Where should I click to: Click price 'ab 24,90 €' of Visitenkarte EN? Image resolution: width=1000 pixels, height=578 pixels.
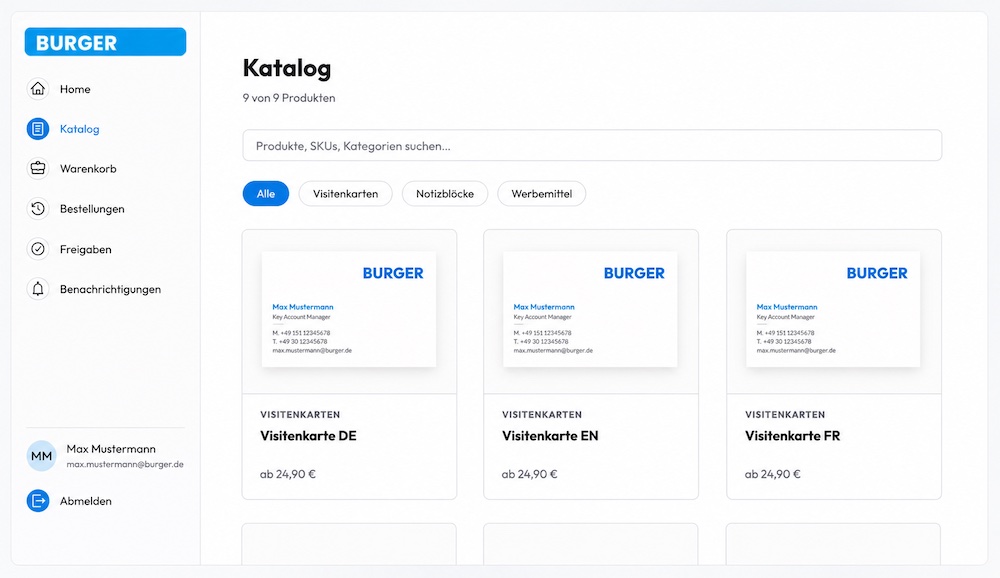tap(529, 474)
